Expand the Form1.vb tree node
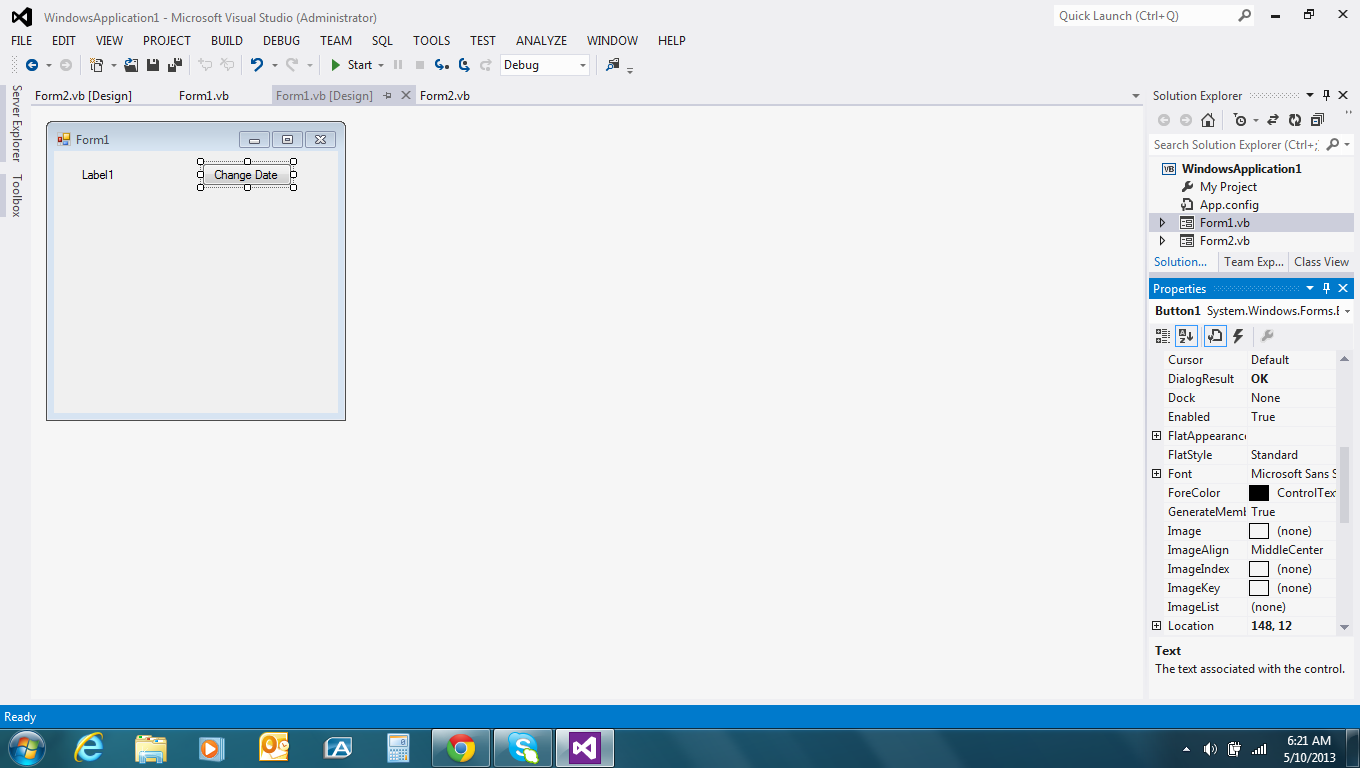Screen dimensions: 1360x768 1162,223
